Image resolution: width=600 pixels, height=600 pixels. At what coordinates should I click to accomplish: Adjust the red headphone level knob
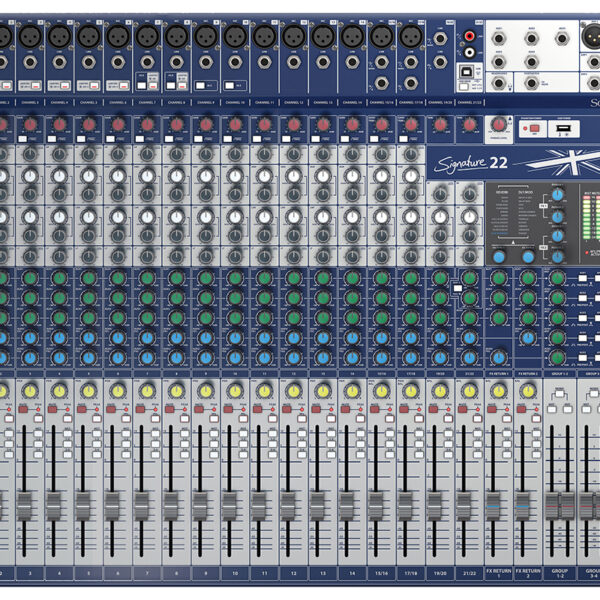click(498, 124)
